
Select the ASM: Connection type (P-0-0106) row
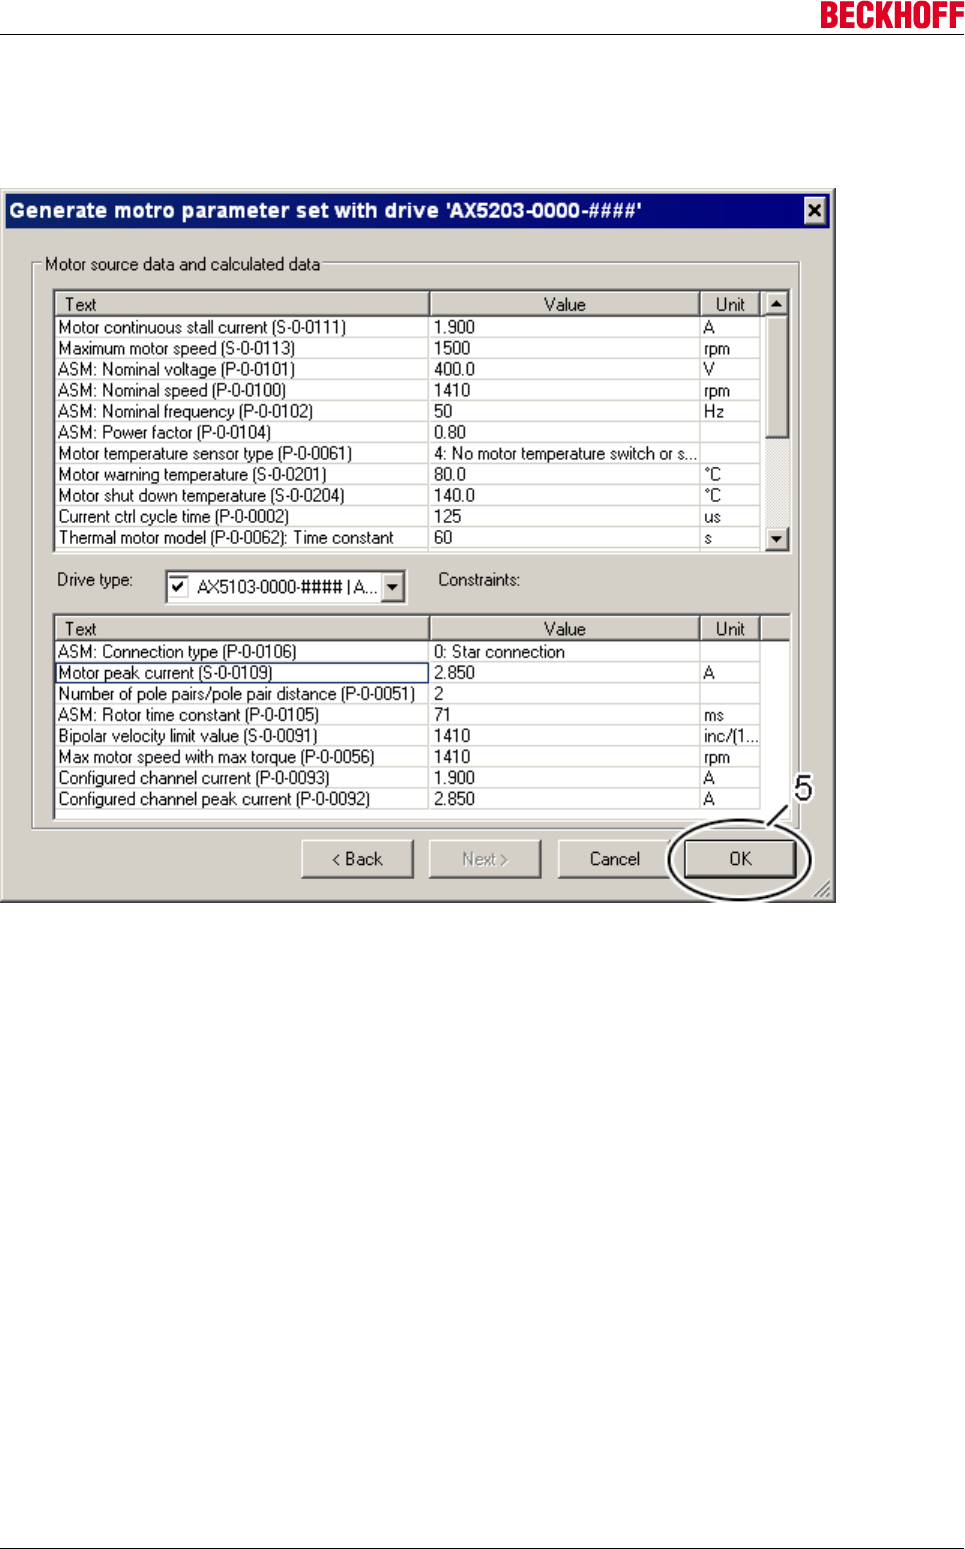pos(408,651)
